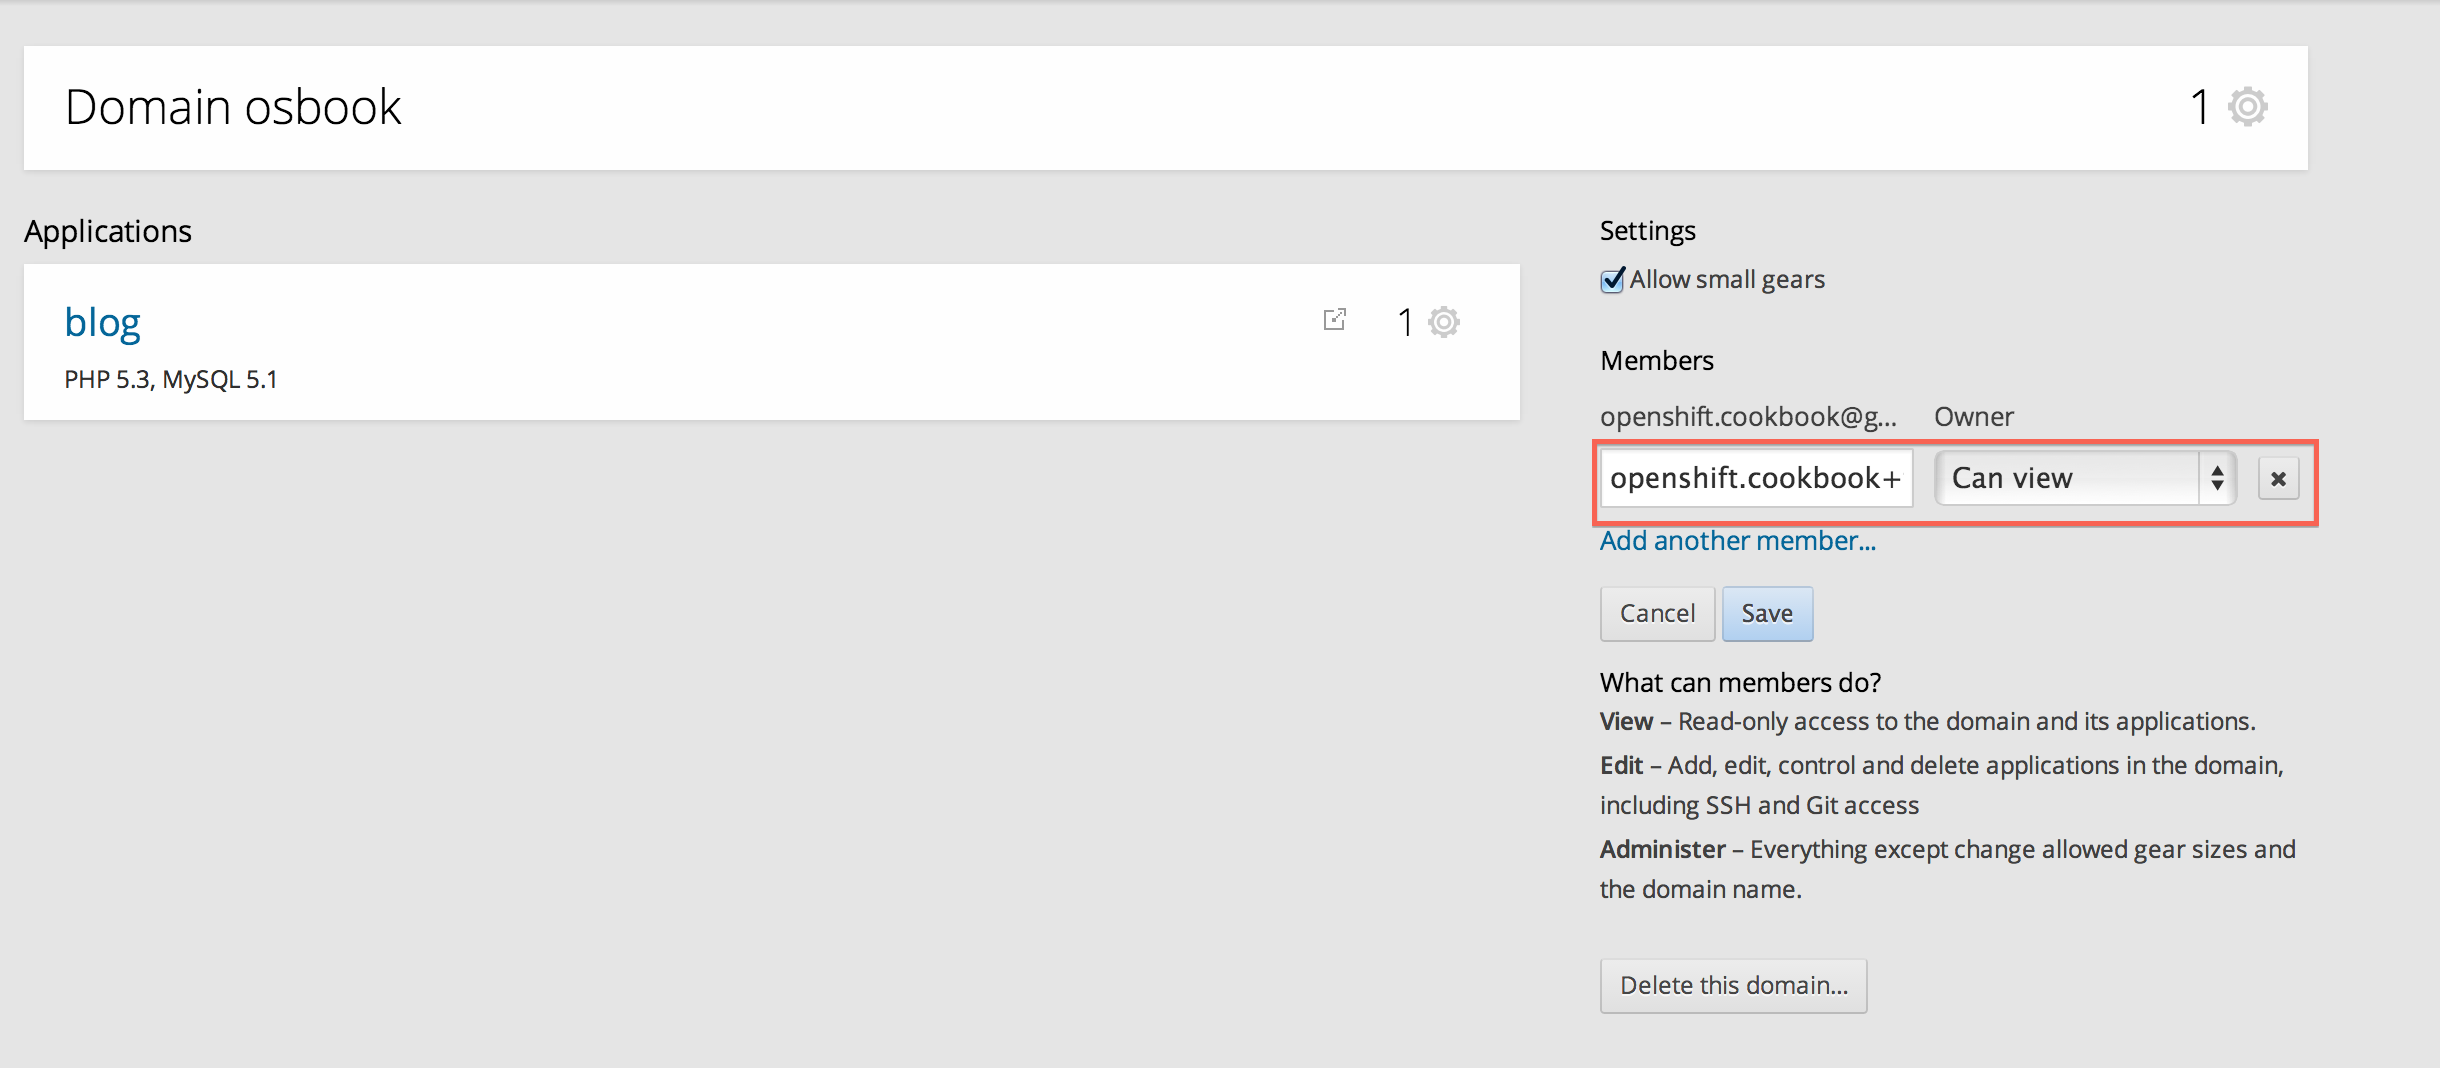Remove the new member with the x button
2440x1068 pixels.
pyautogui.click(x=2278, y=479)
